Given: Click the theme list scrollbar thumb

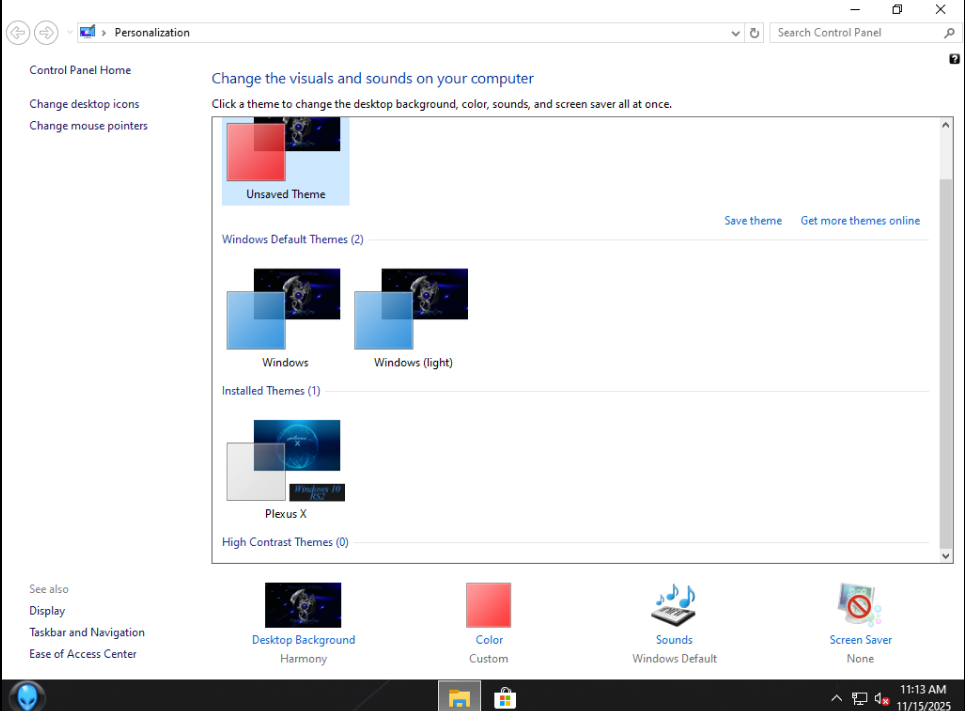Looking at the screenshot, I should click(946, 363).
